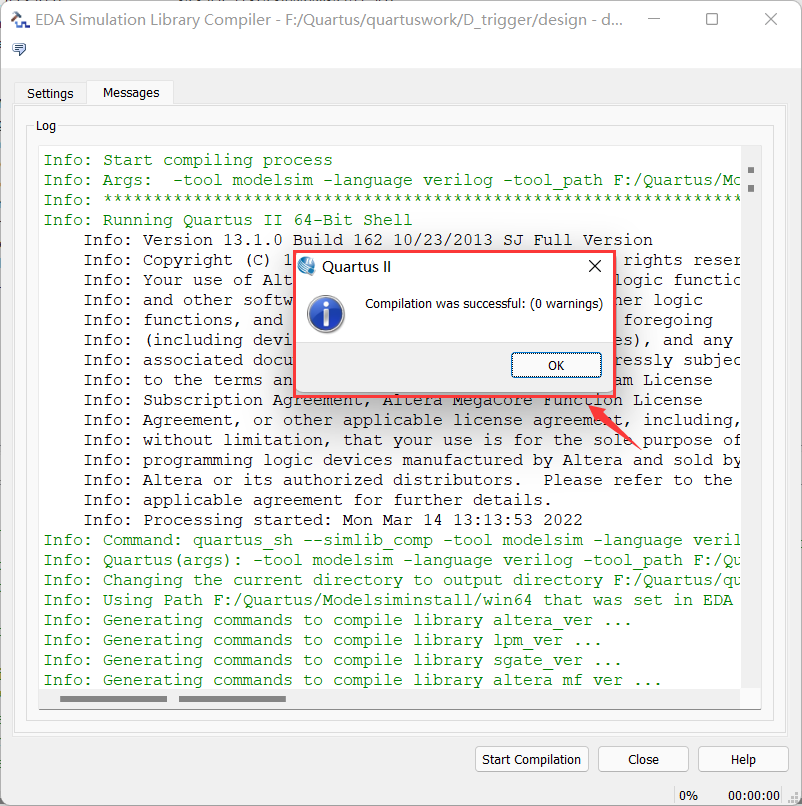Click 'Running Quartus II 64-Bit Shell' log line
Viewport: 802px width, 806px height.
(228, 220)
